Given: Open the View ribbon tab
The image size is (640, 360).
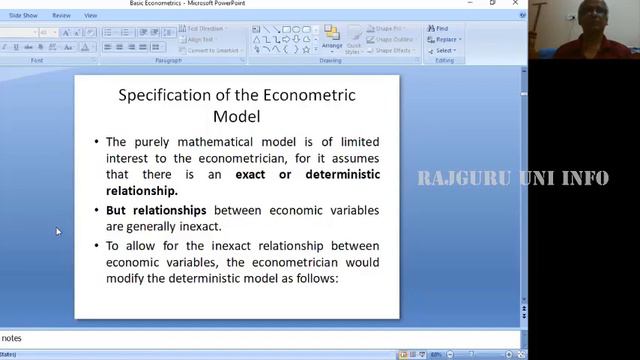Looking at the screenshot, I should [x=91, y=16].
